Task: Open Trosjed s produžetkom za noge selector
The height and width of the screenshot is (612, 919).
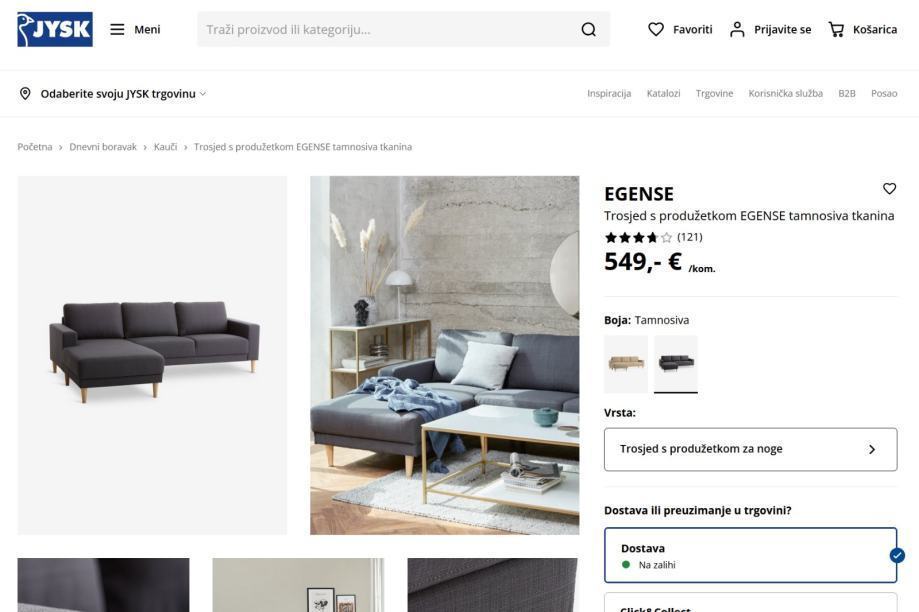Action: click(x=750, y=449)
